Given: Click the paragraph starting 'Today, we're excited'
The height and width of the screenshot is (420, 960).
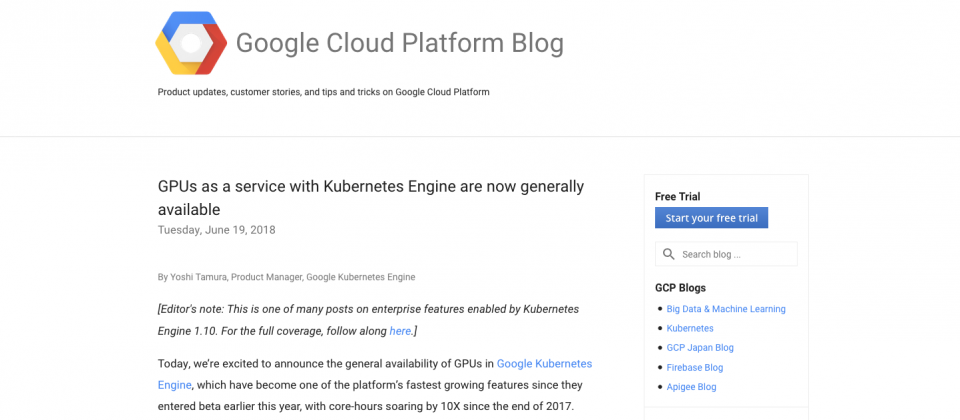Looking at the screenshot, I should click(375, 384).
